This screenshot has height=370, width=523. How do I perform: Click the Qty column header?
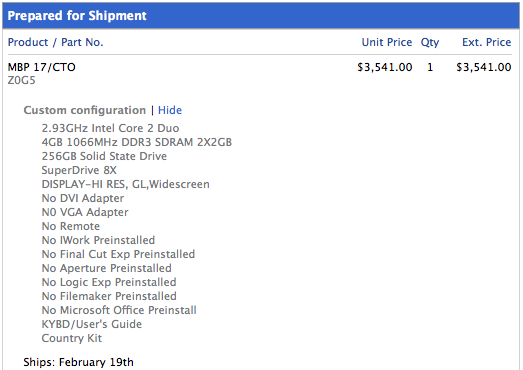point(430,43)
